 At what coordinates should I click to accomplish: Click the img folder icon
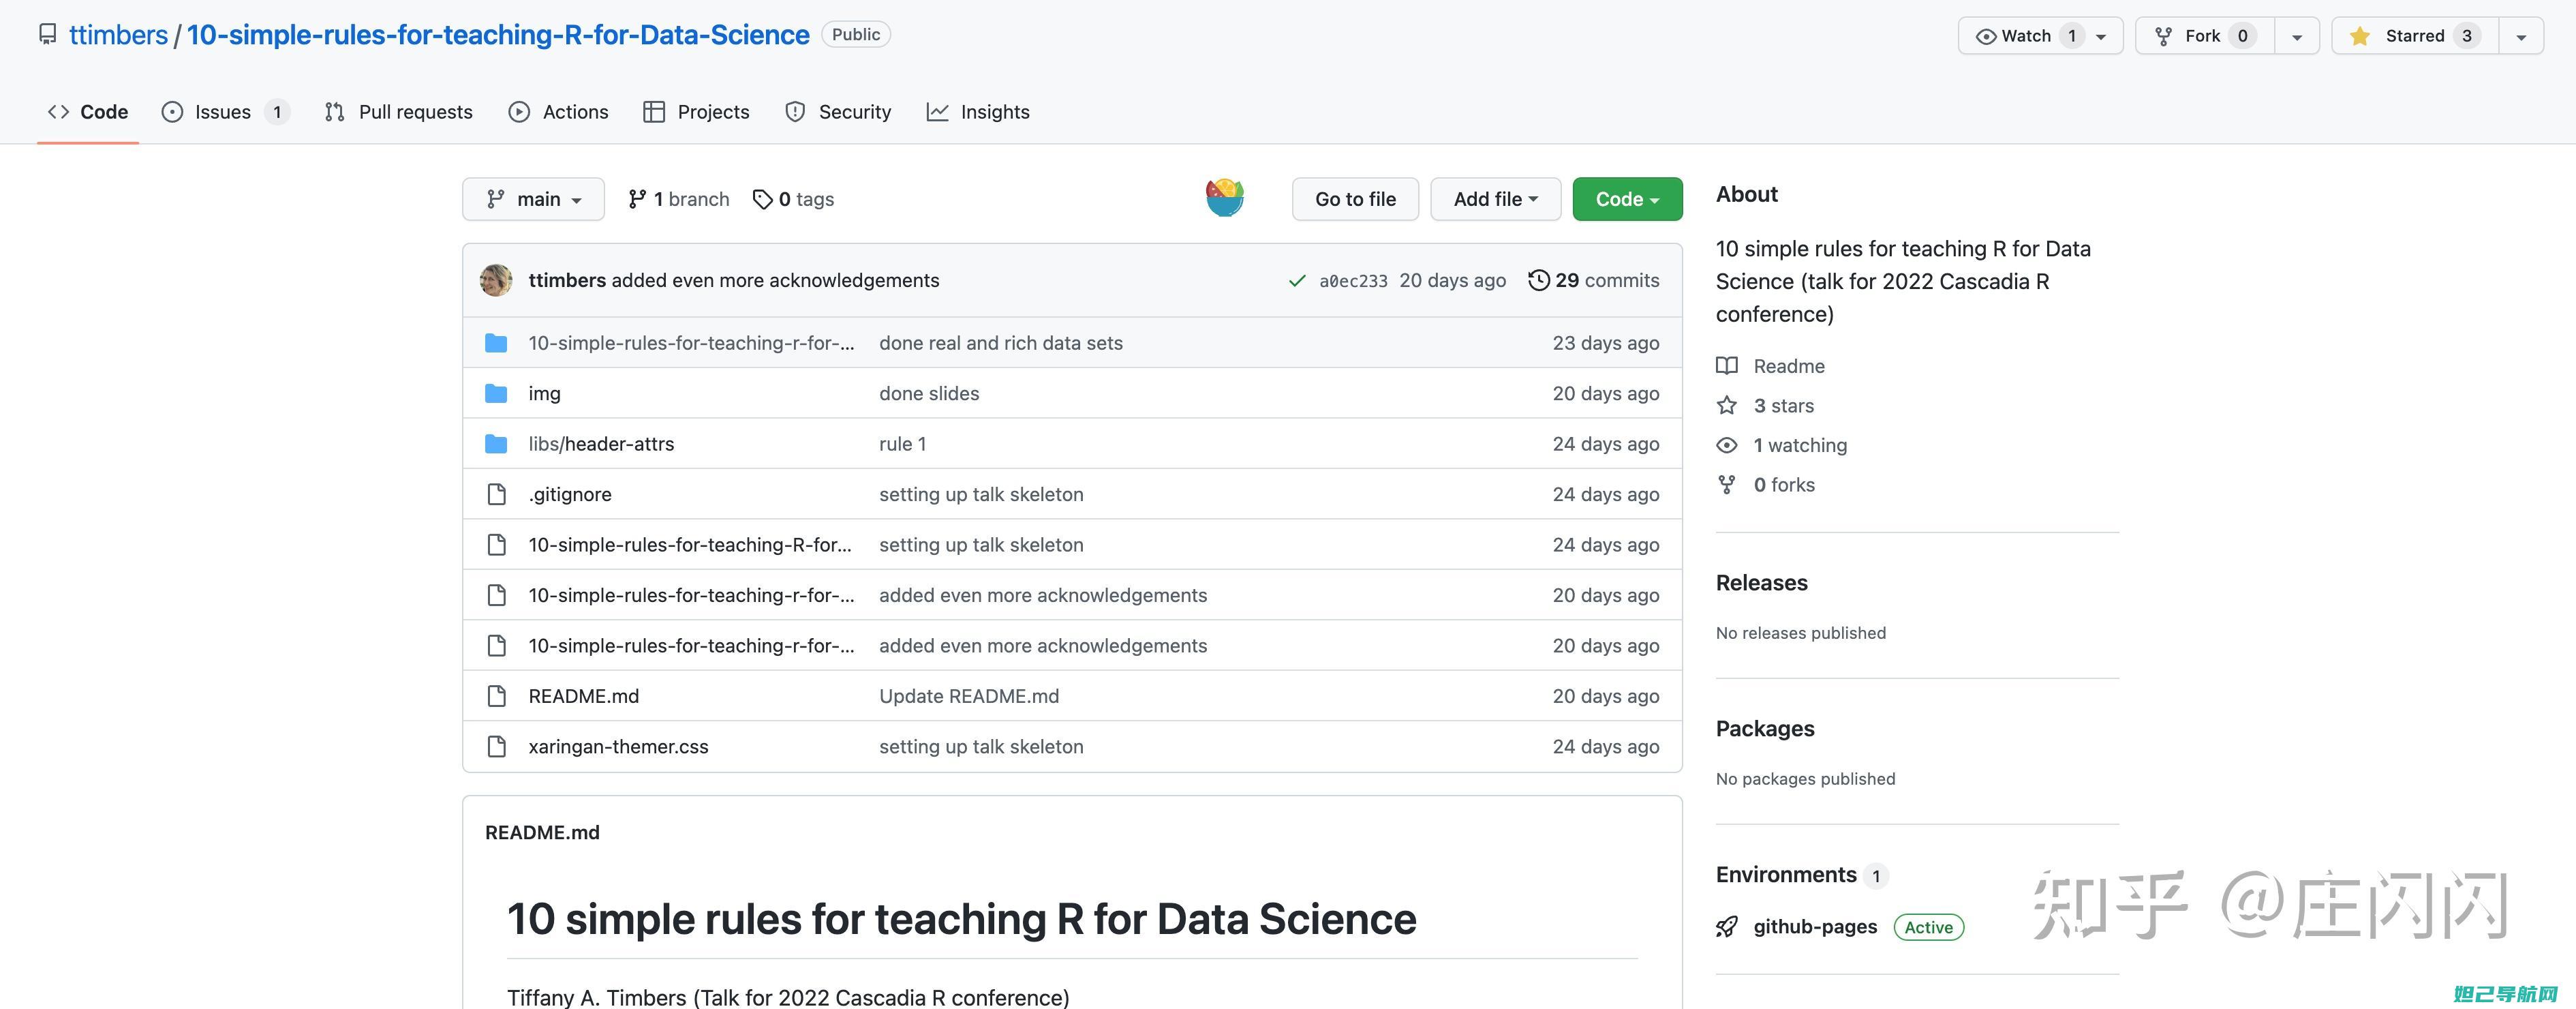(496, 394)
